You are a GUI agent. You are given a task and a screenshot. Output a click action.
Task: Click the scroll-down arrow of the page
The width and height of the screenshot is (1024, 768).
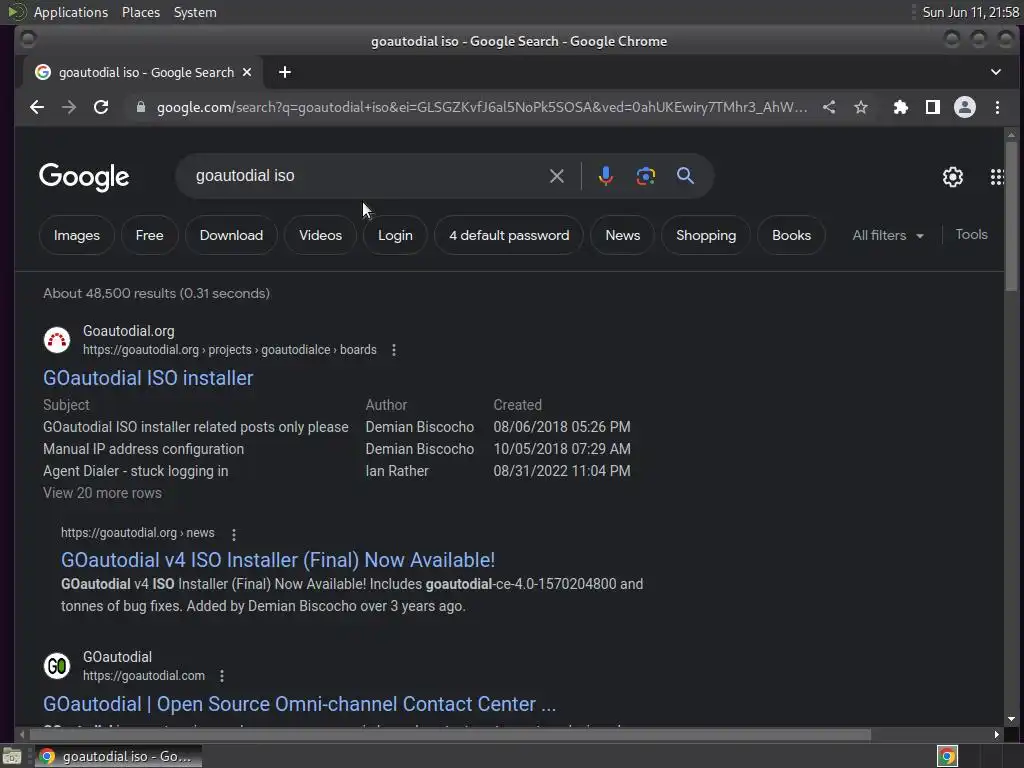click(x=1011, y=719)
